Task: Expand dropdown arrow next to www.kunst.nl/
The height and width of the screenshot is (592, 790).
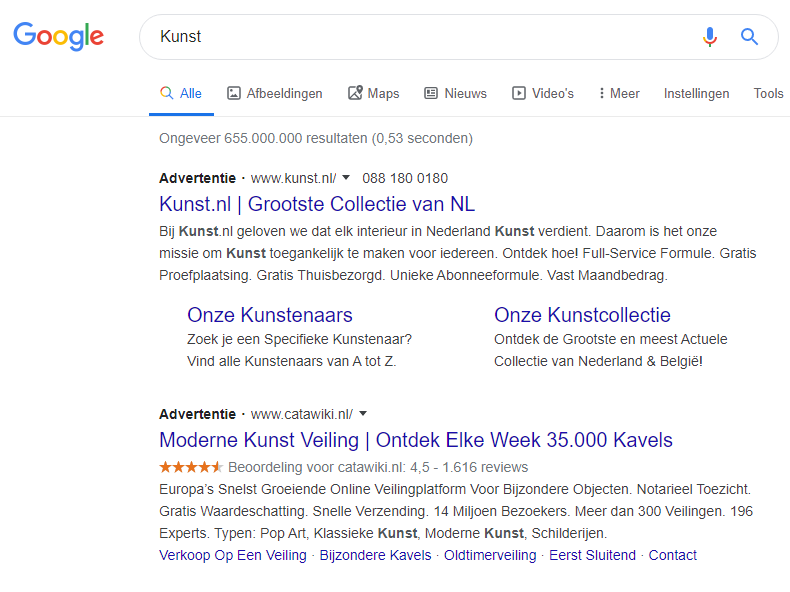Action: 346,177
